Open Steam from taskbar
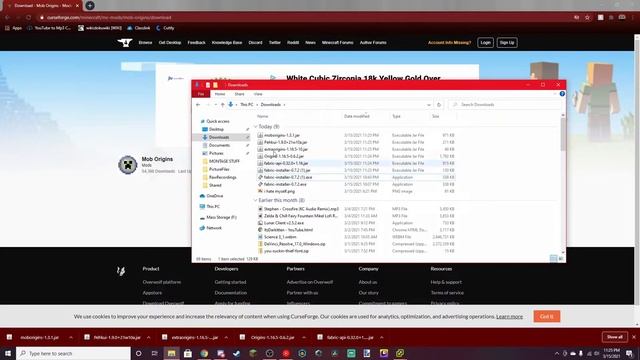 237,353
